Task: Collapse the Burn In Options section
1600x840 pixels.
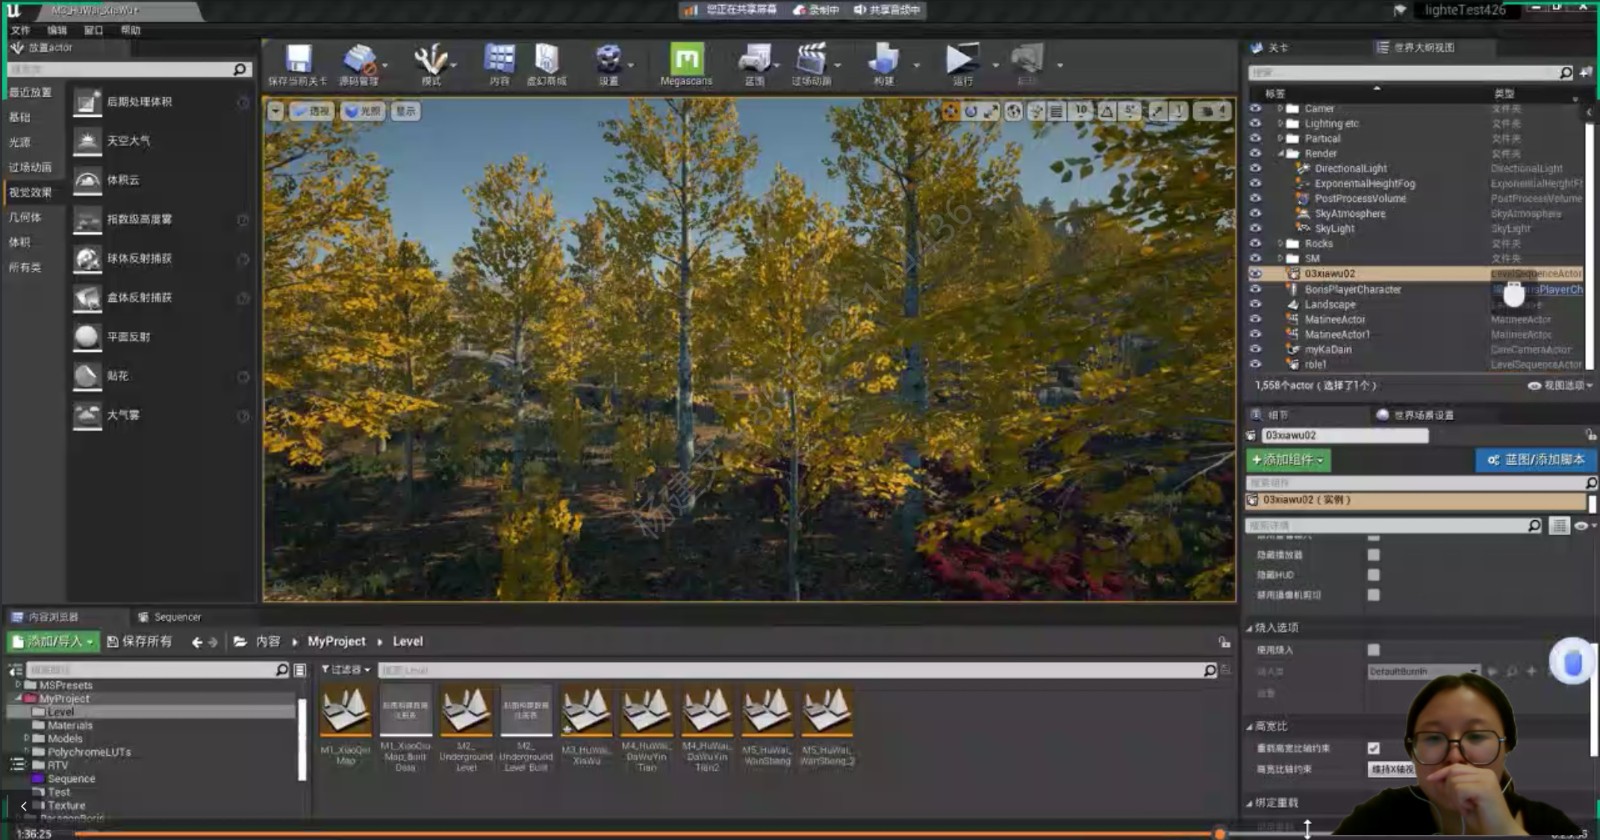Action: pyautogui.click(x=1249, y=628)
